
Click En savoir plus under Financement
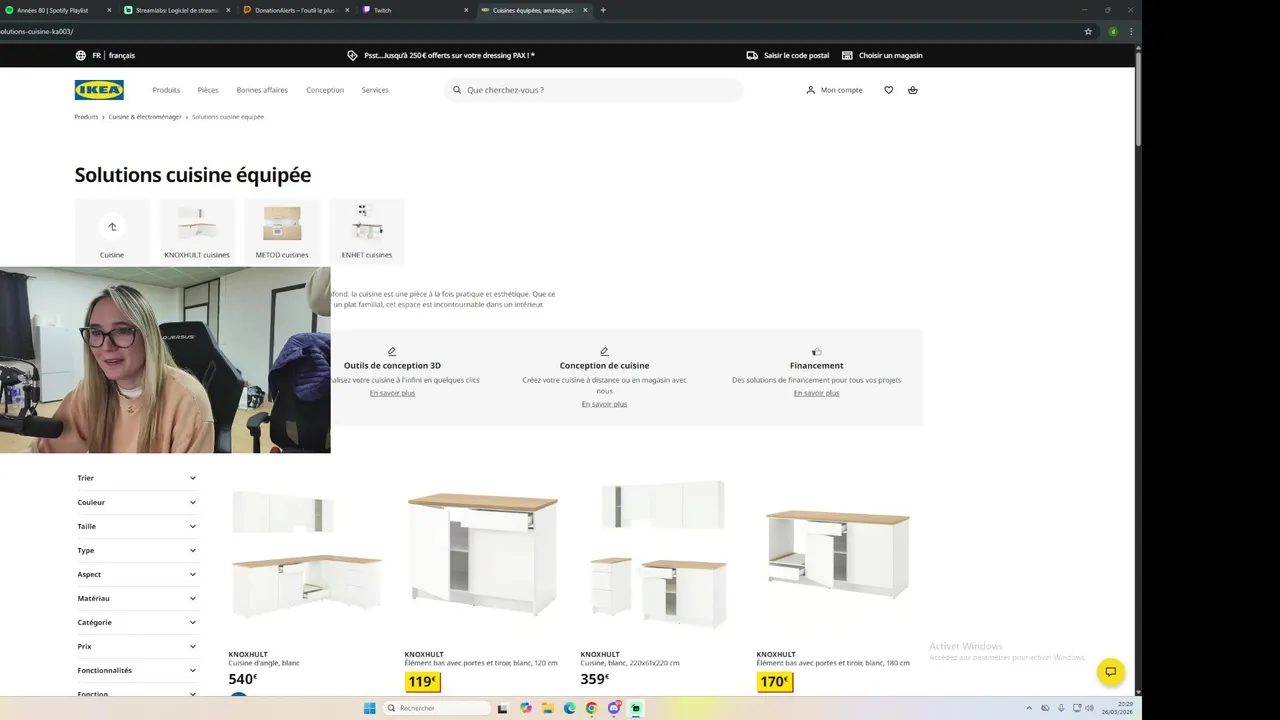tap(817, 393)
